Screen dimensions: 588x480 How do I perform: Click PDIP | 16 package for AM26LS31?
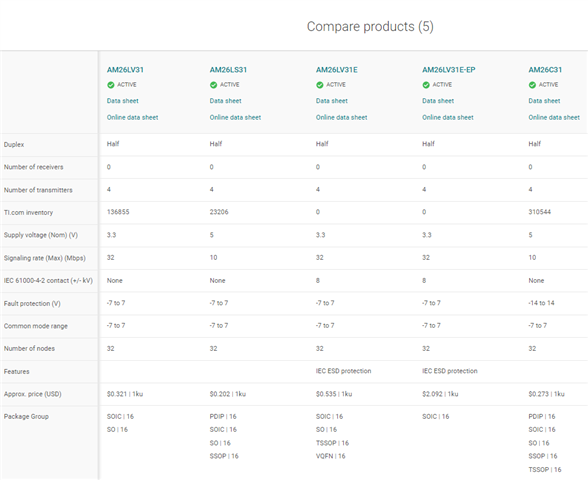point(223,417)
